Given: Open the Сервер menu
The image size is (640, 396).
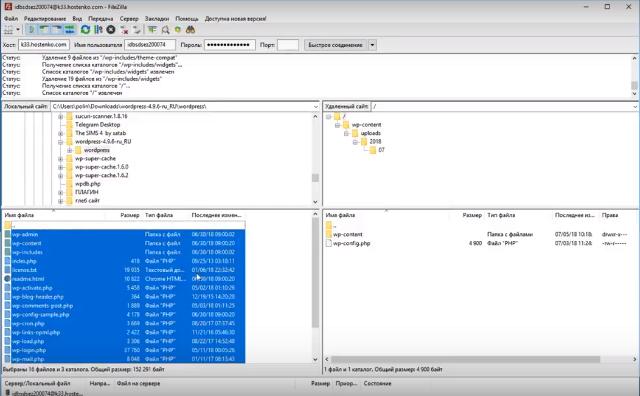Looking at the screenshot, I should pyautogui.click(x=129, y=19).
